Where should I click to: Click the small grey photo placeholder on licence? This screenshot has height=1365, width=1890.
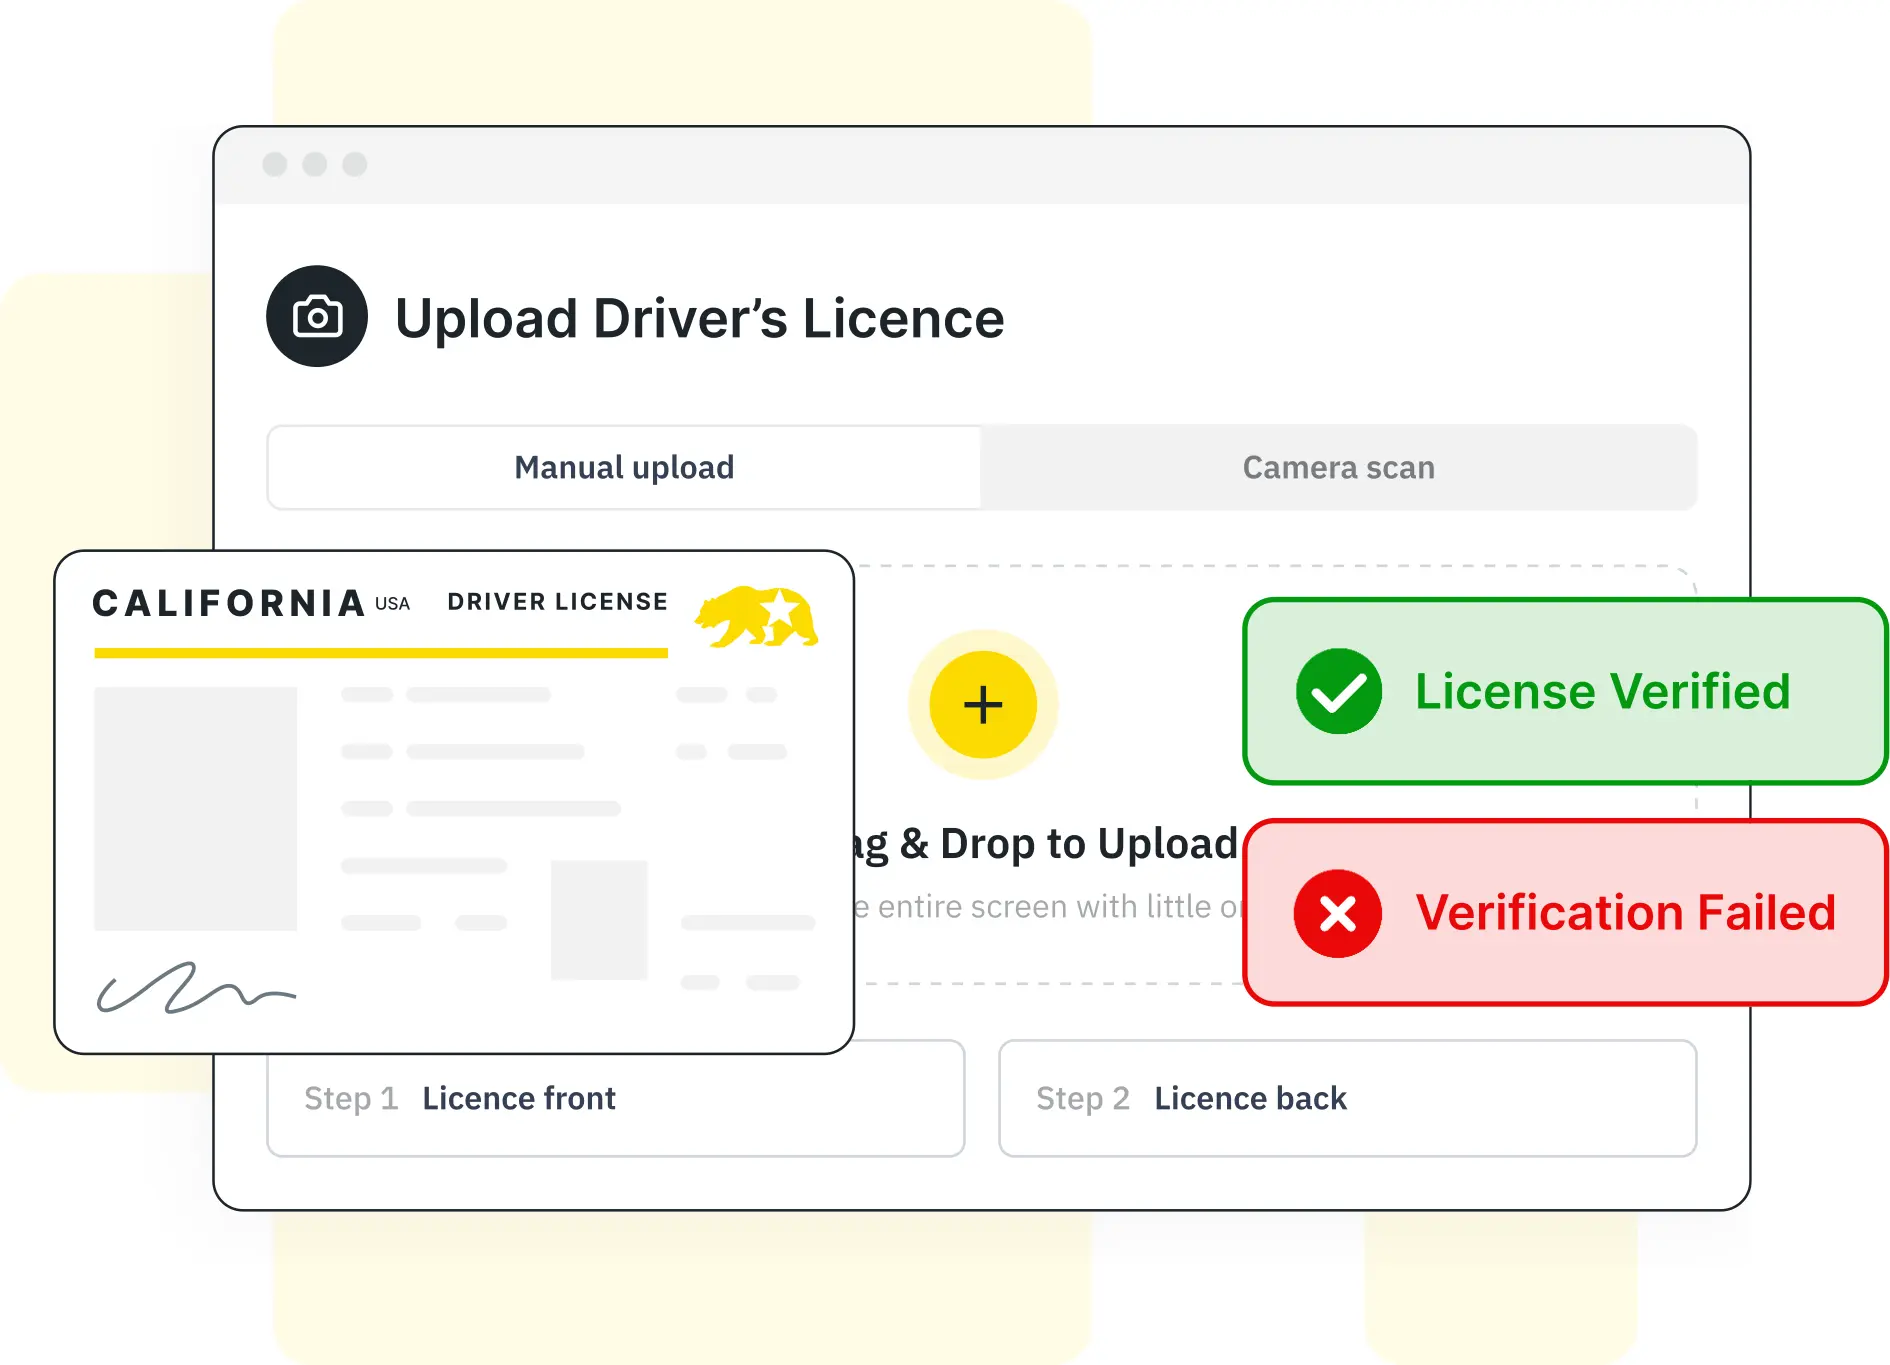pos(599,919)
